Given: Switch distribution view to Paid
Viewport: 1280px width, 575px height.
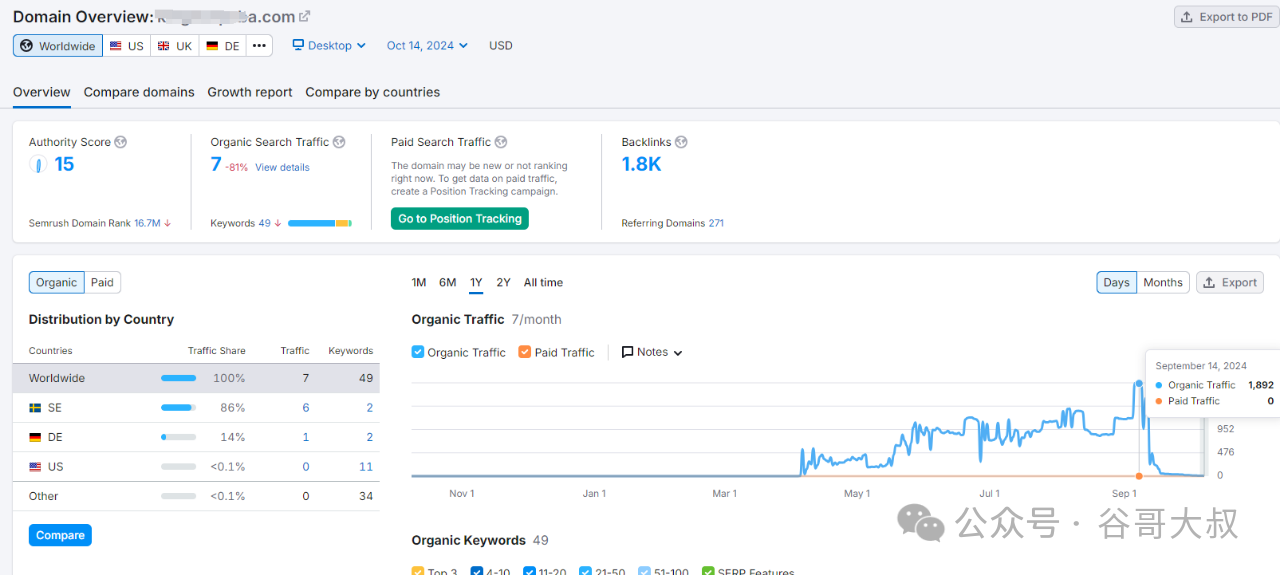Looking at the screenshot, I should click(x=102, y=282).
